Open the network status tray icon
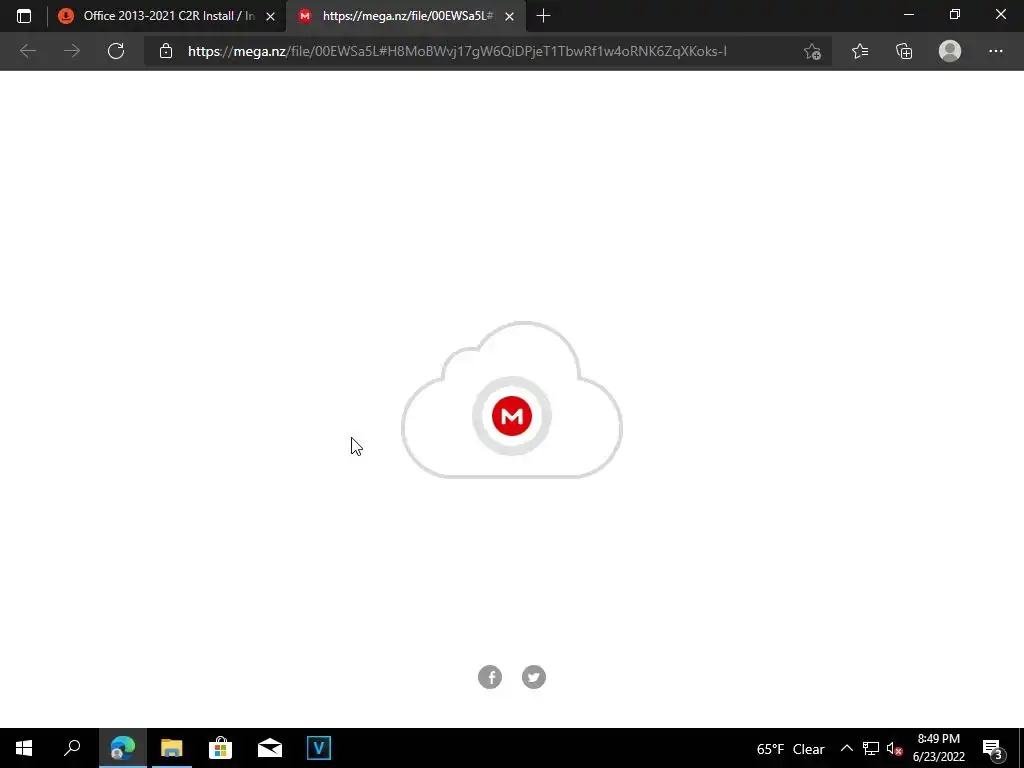The height and width of the screenshot is (768, 1024). click(x=871, y=748)
